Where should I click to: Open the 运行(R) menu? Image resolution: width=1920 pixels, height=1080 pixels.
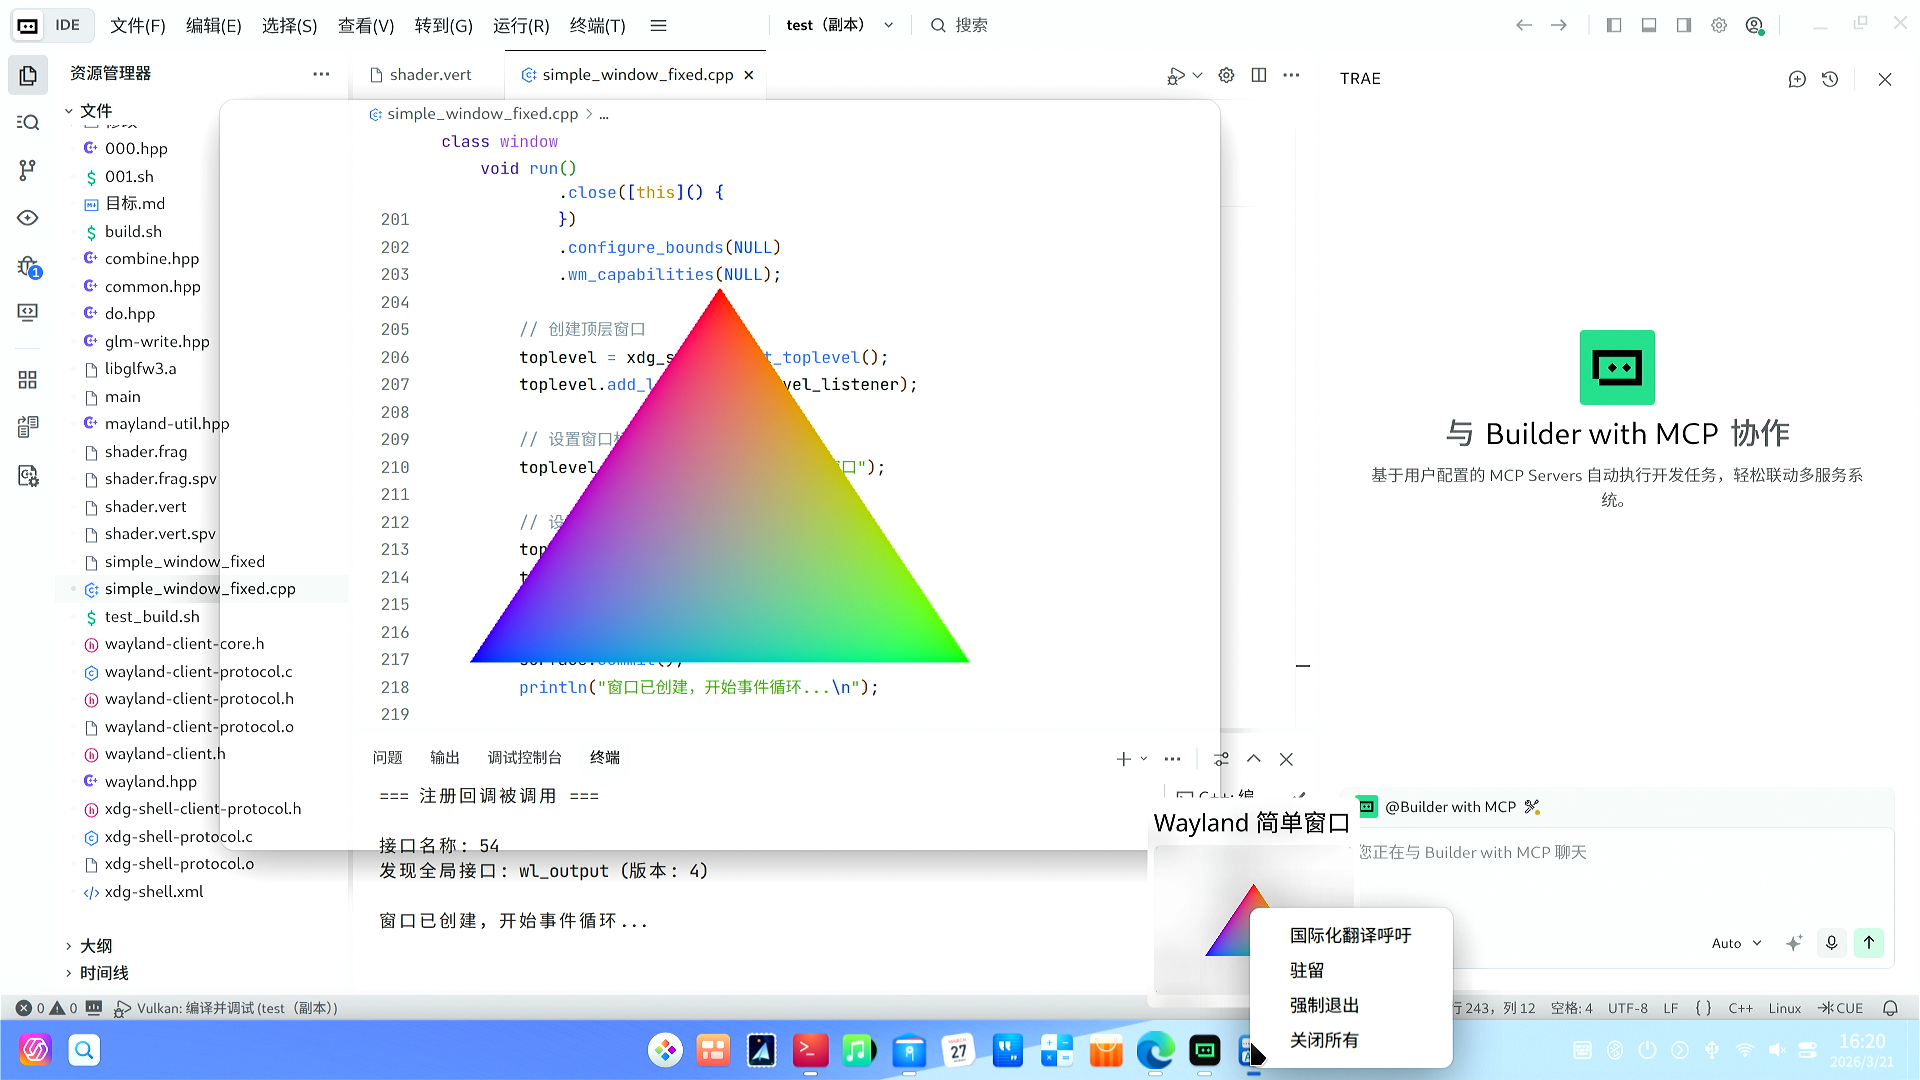point(520,26)
